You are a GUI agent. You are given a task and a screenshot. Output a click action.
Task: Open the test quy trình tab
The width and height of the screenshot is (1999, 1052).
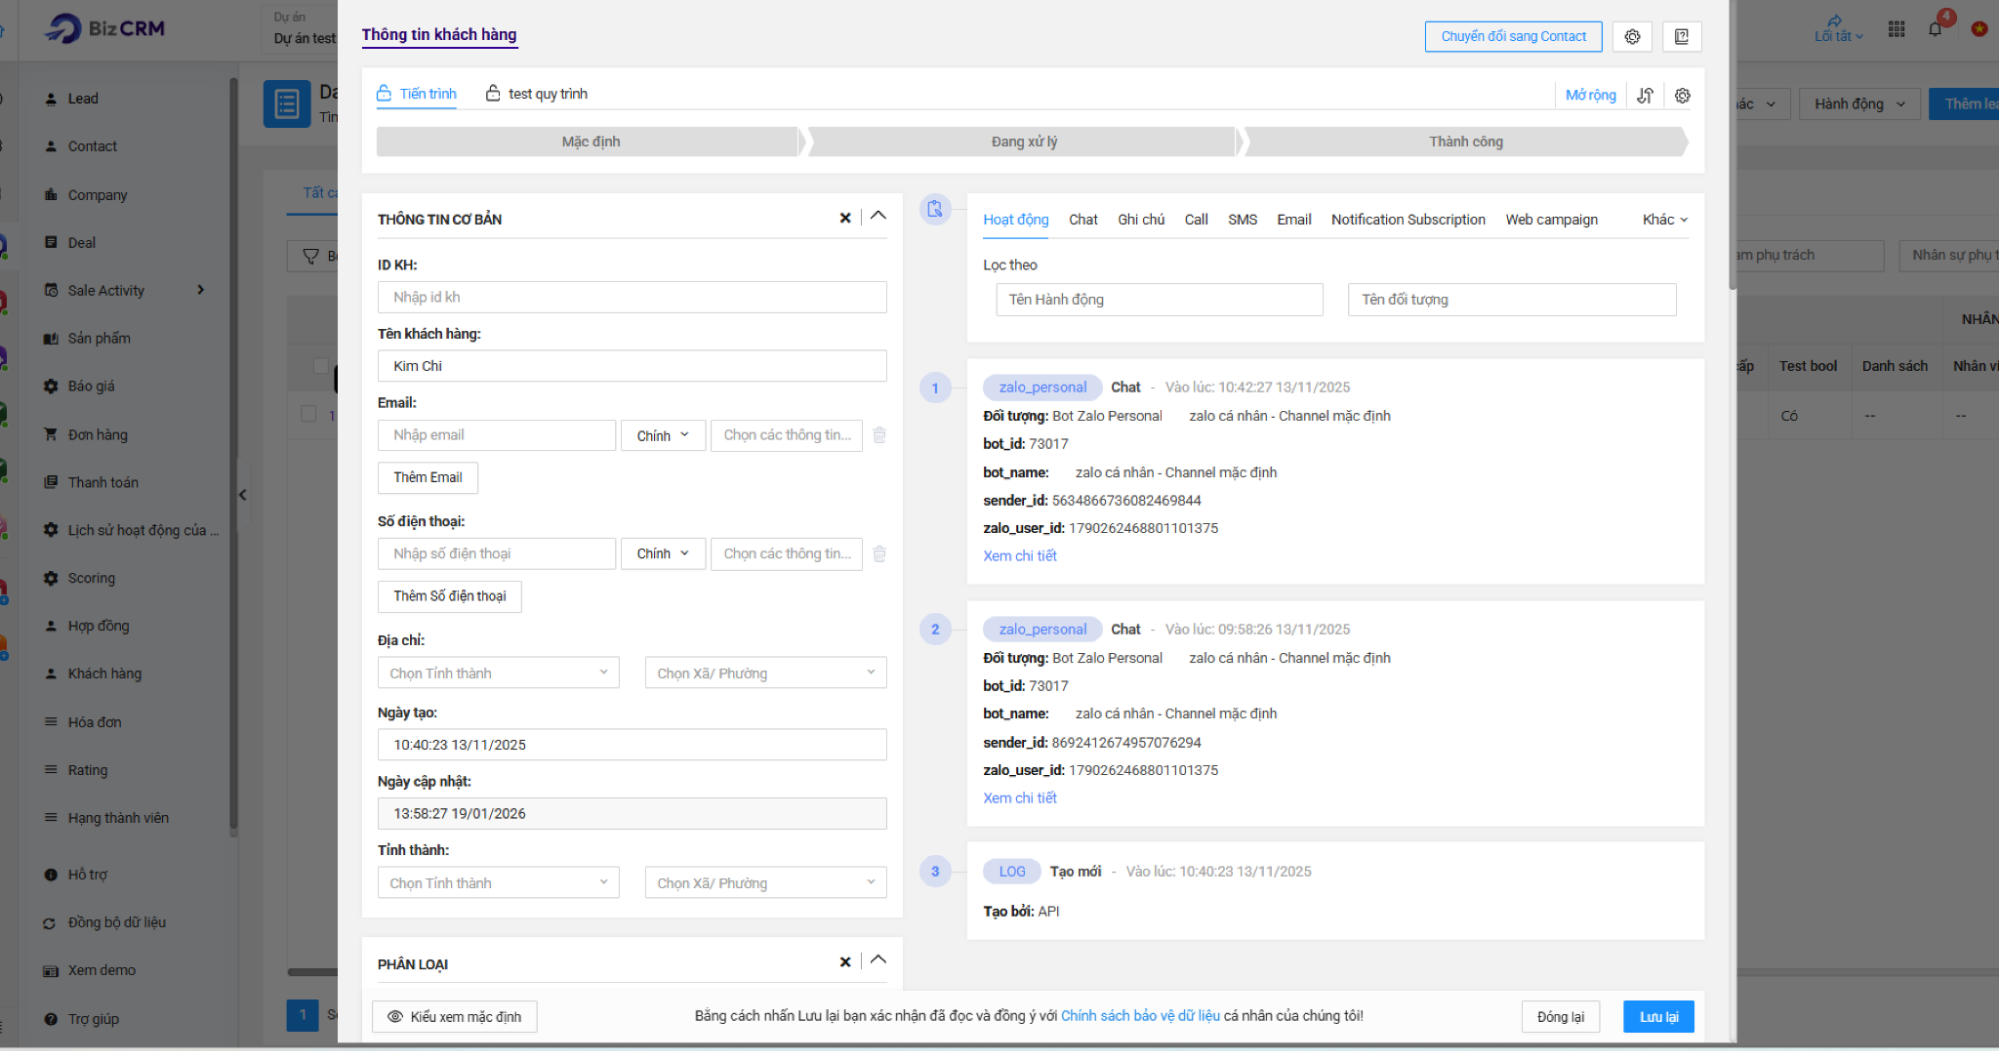[x=537, y=94]
